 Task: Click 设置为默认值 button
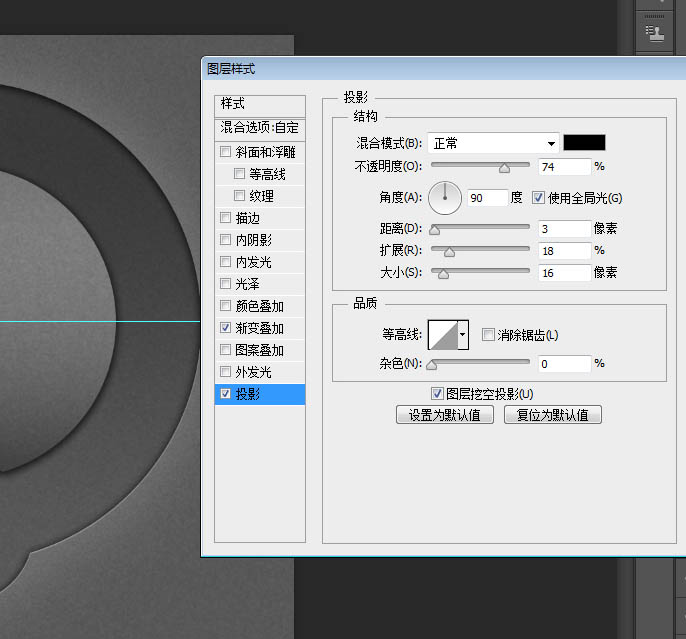pyautogui.click(x=445, y=415)
